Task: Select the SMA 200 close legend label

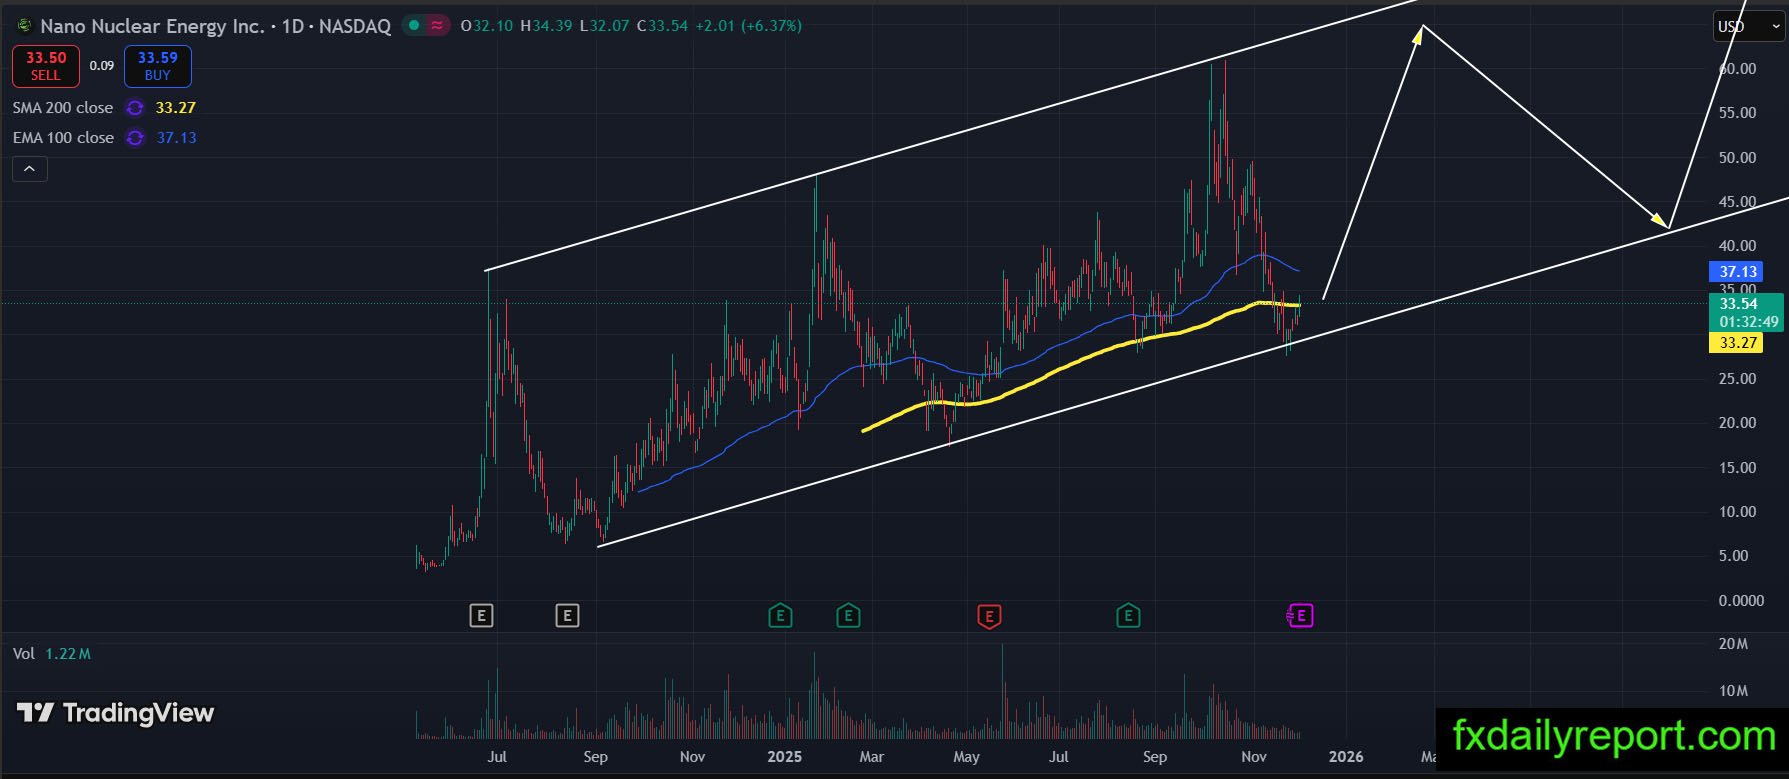Action: (63, 108)
